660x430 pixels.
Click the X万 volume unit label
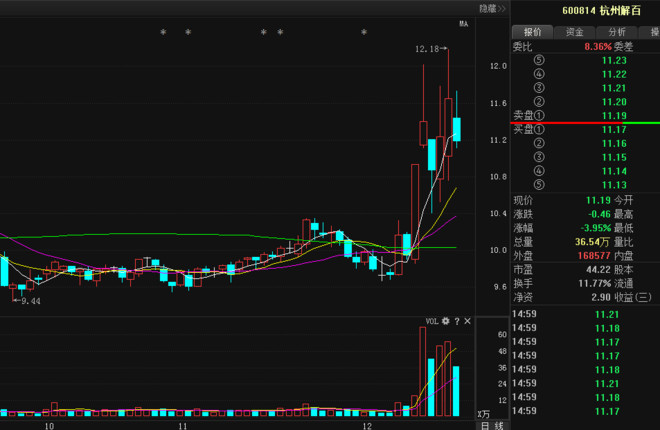coord(483,414)
